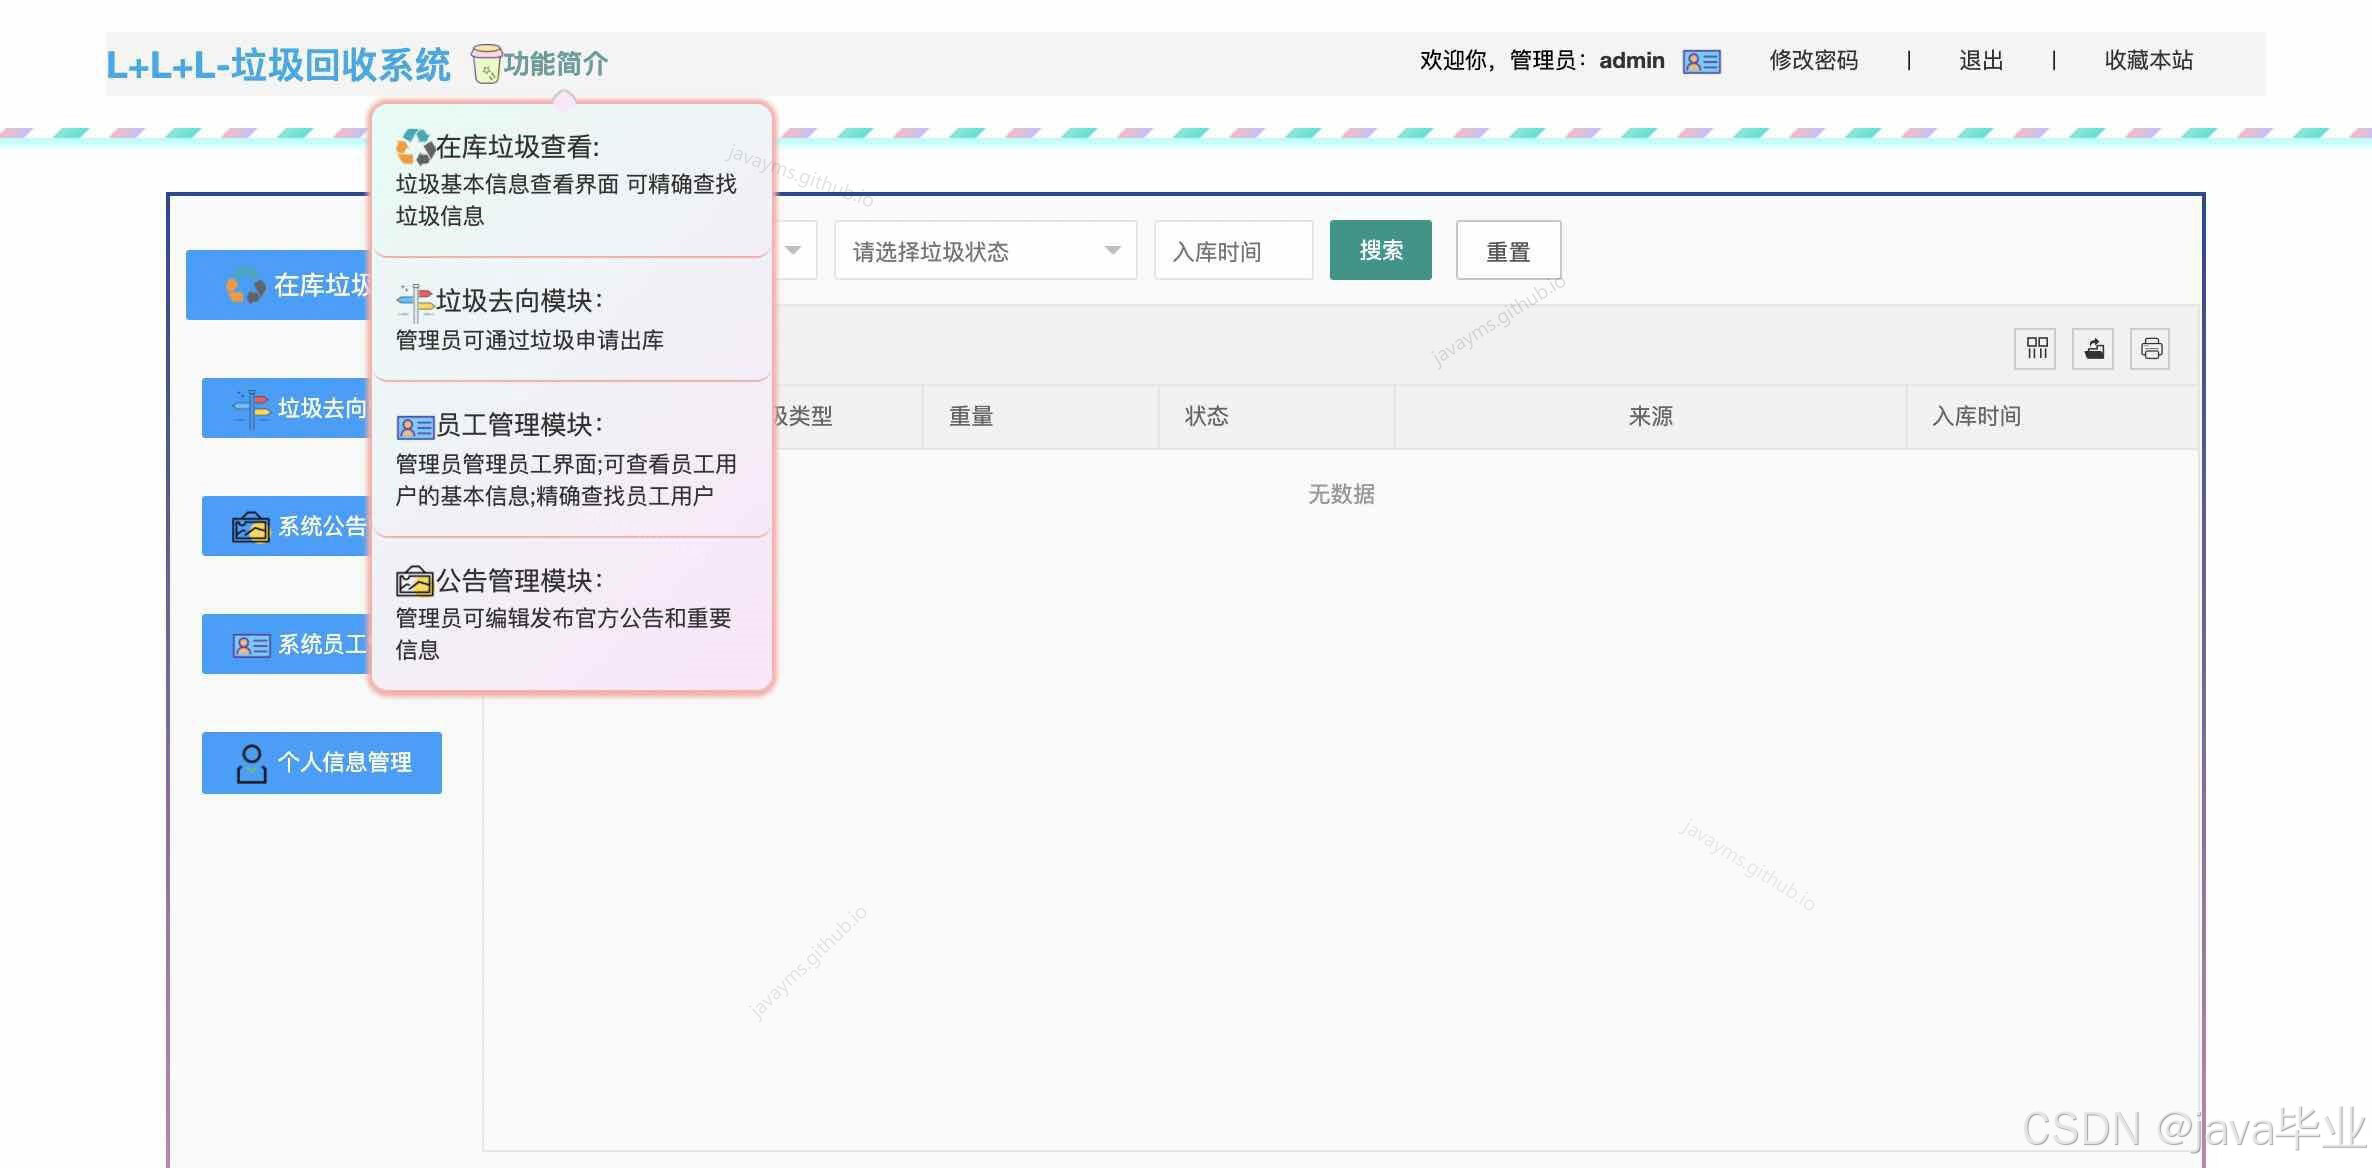Click the 状态 column header
This screenshot has height=1168, width=2372.
[x=1276, y=416]
